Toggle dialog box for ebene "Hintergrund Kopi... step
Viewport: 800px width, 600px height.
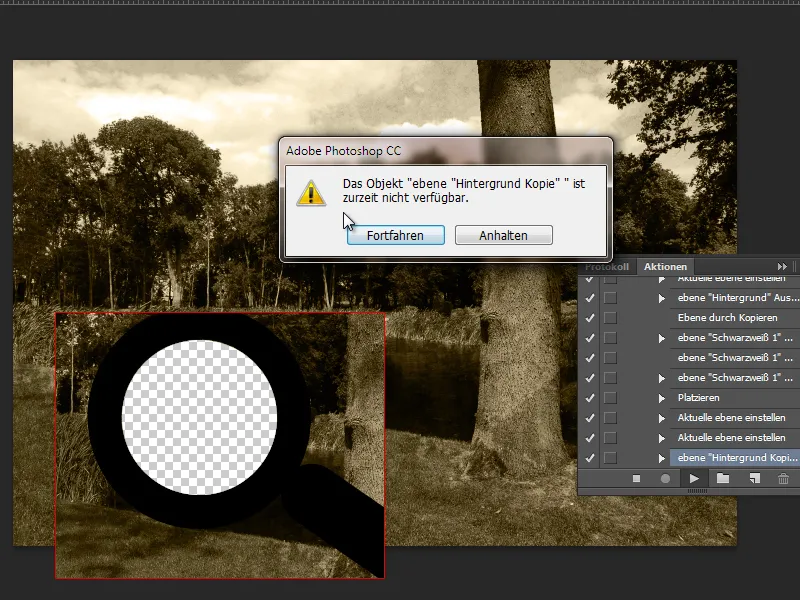click(x=610, y=458)
